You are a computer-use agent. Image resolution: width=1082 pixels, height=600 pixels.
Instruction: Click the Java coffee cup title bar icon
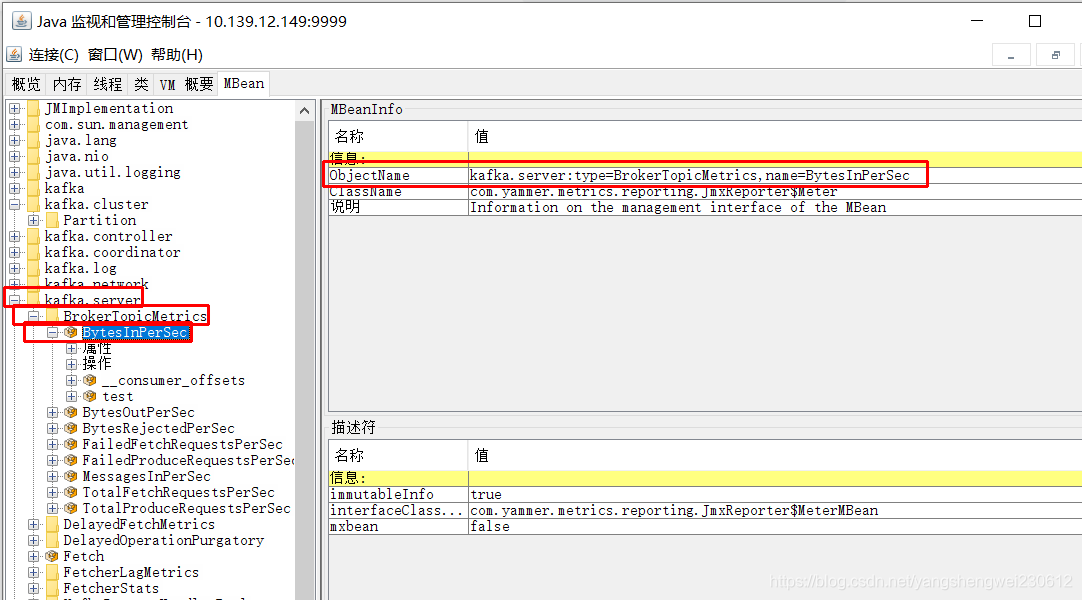[x=22, y=20]
